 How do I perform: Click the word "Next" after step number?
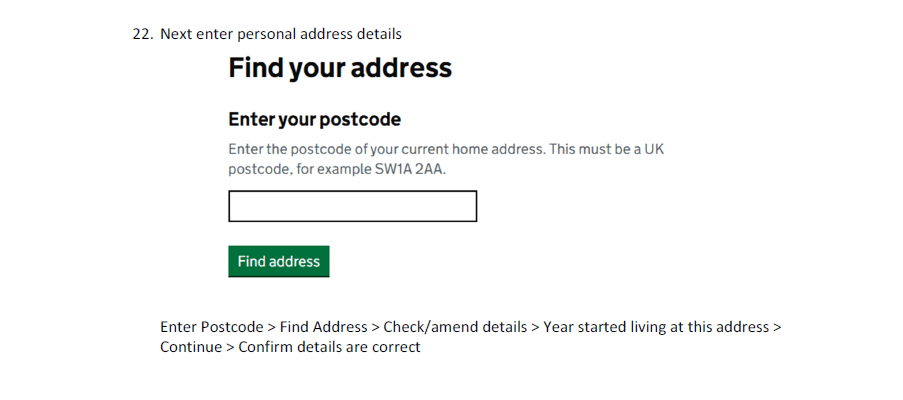(x=176, y=34)
